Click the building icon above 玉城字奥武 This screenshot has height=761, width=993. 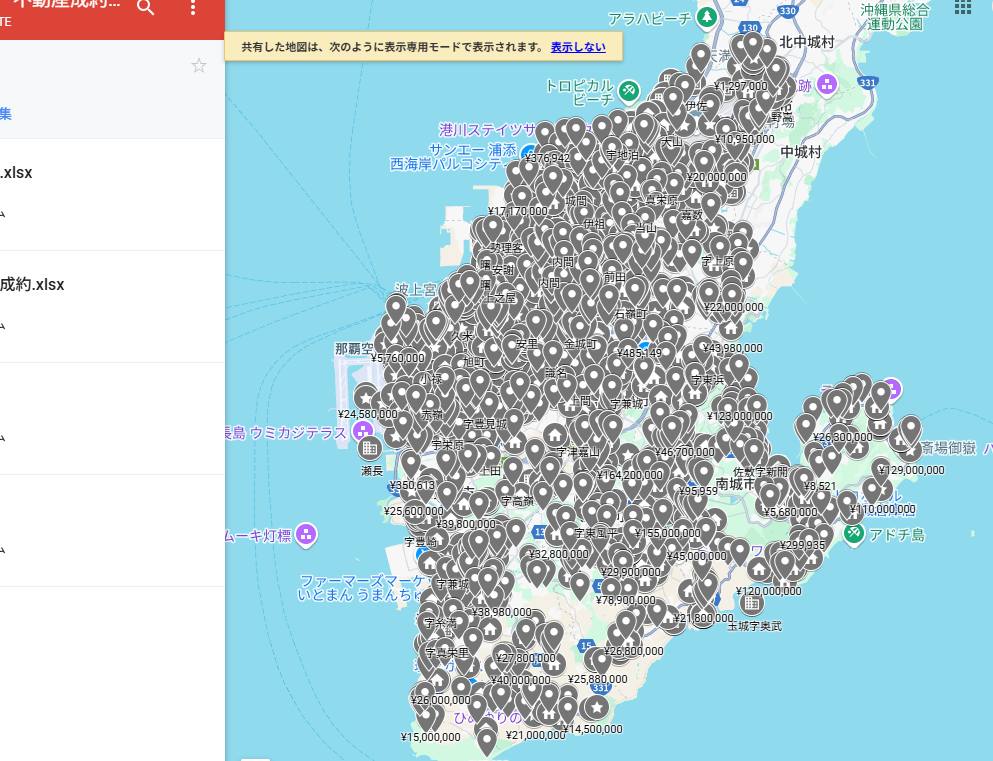(x=752, y=603)
